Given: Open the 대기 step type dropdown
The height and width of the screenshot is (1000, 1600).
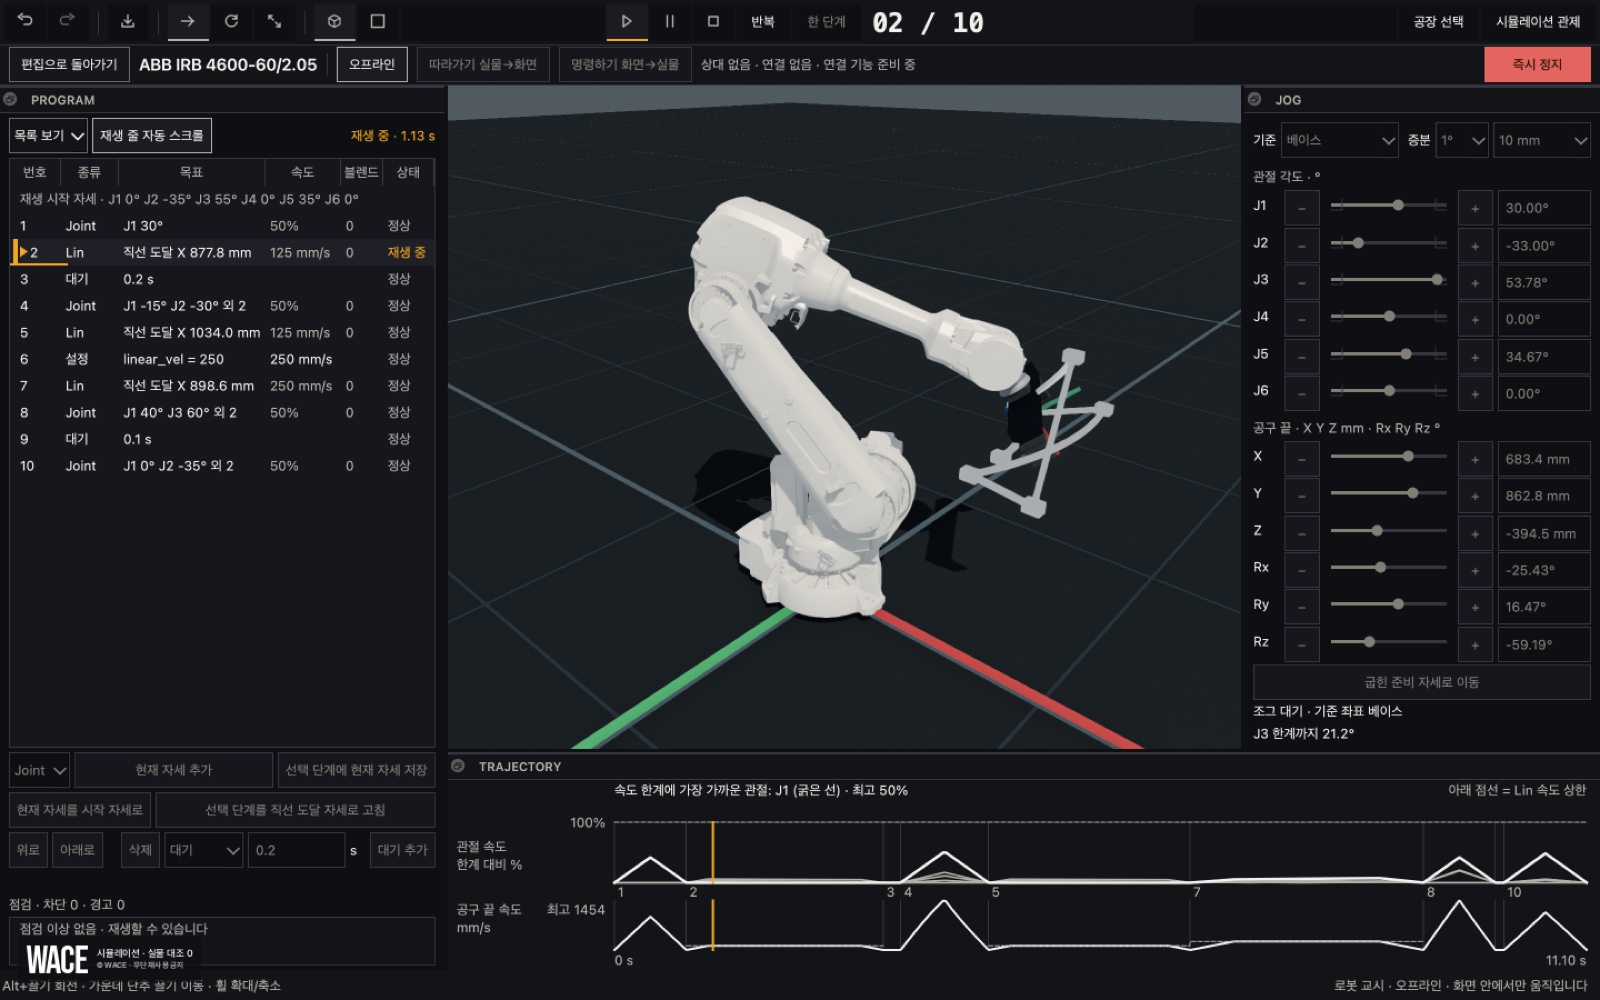Looking at the screenshot, I should coord(204,850).
